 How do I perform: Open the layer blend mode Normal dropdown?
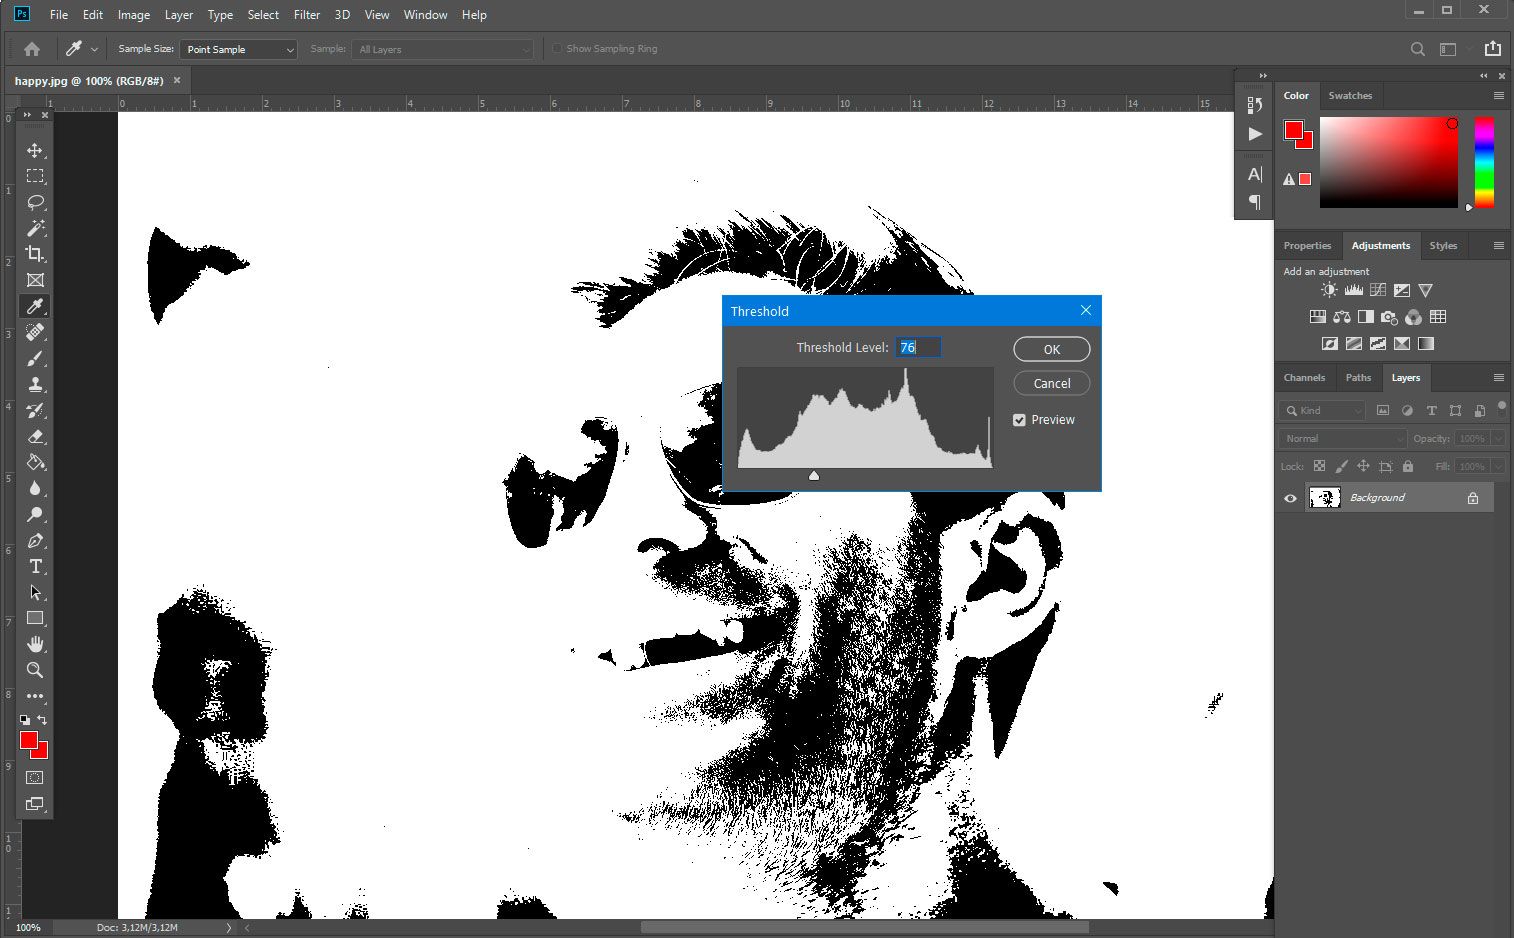pos(1343,439)
